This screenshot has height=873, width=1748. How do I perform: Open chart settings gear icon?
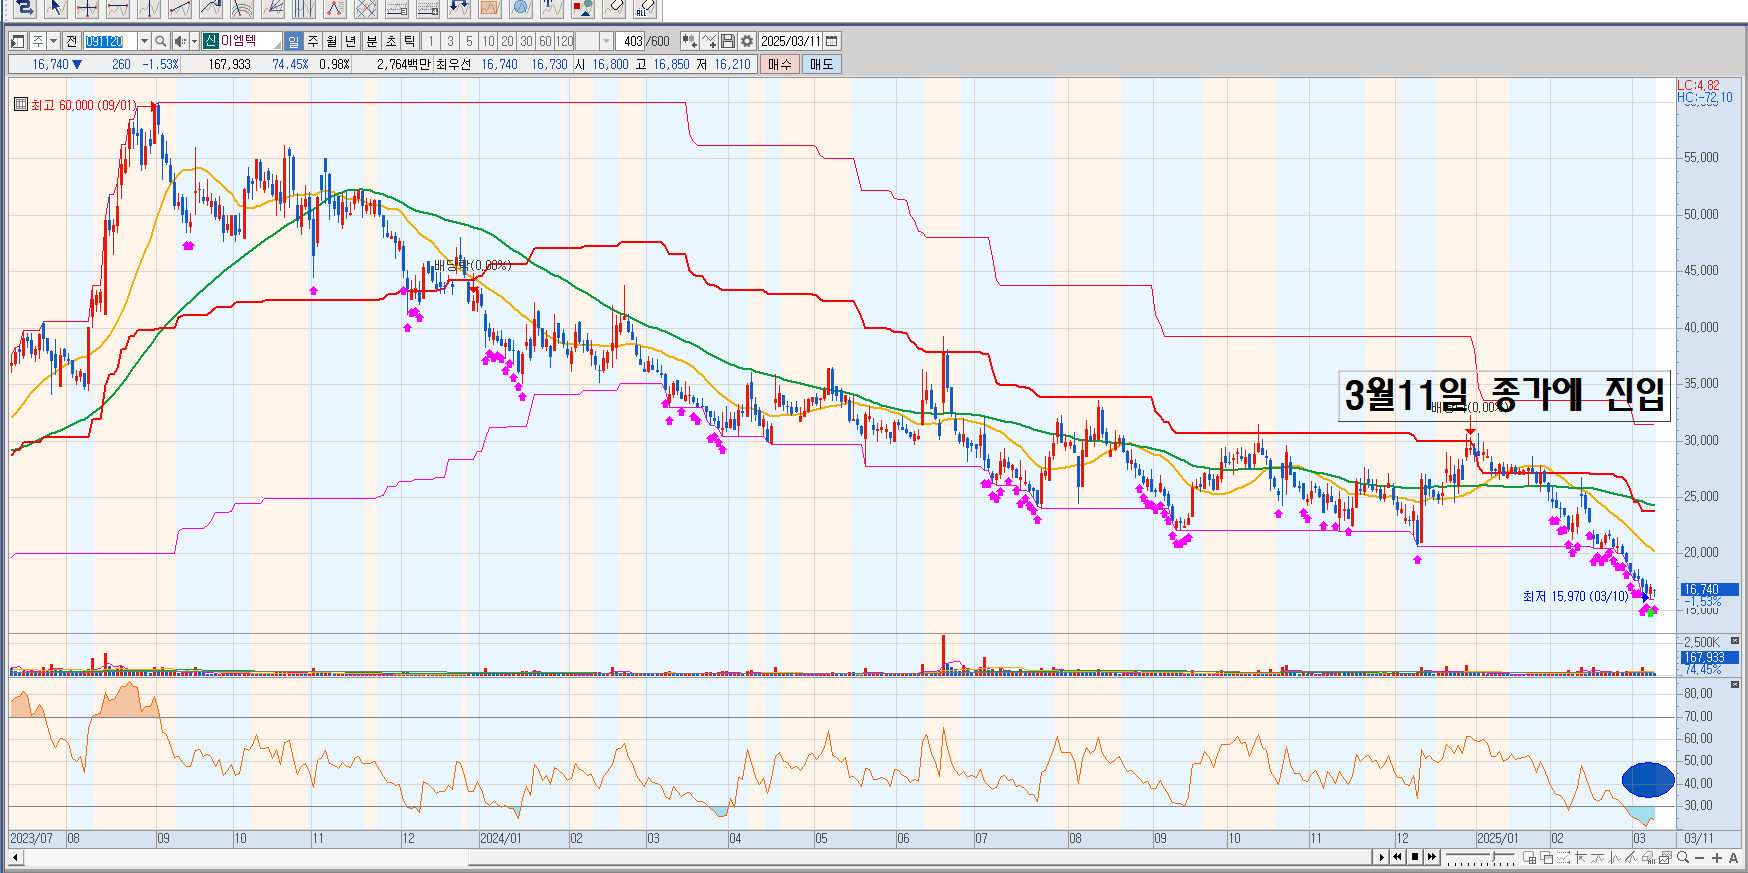(x=746, y=41)
